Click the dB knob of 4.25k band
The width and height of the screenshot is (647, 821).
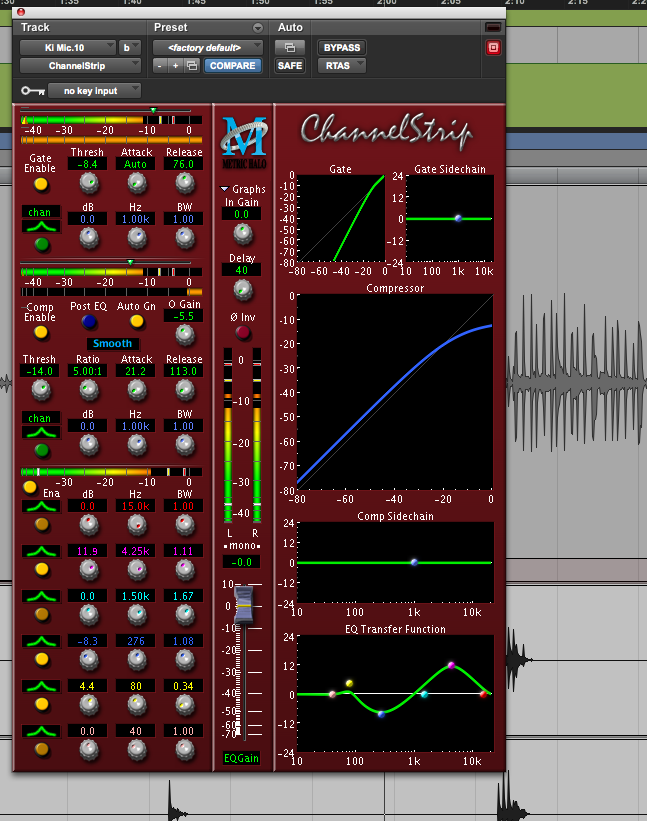89,570
